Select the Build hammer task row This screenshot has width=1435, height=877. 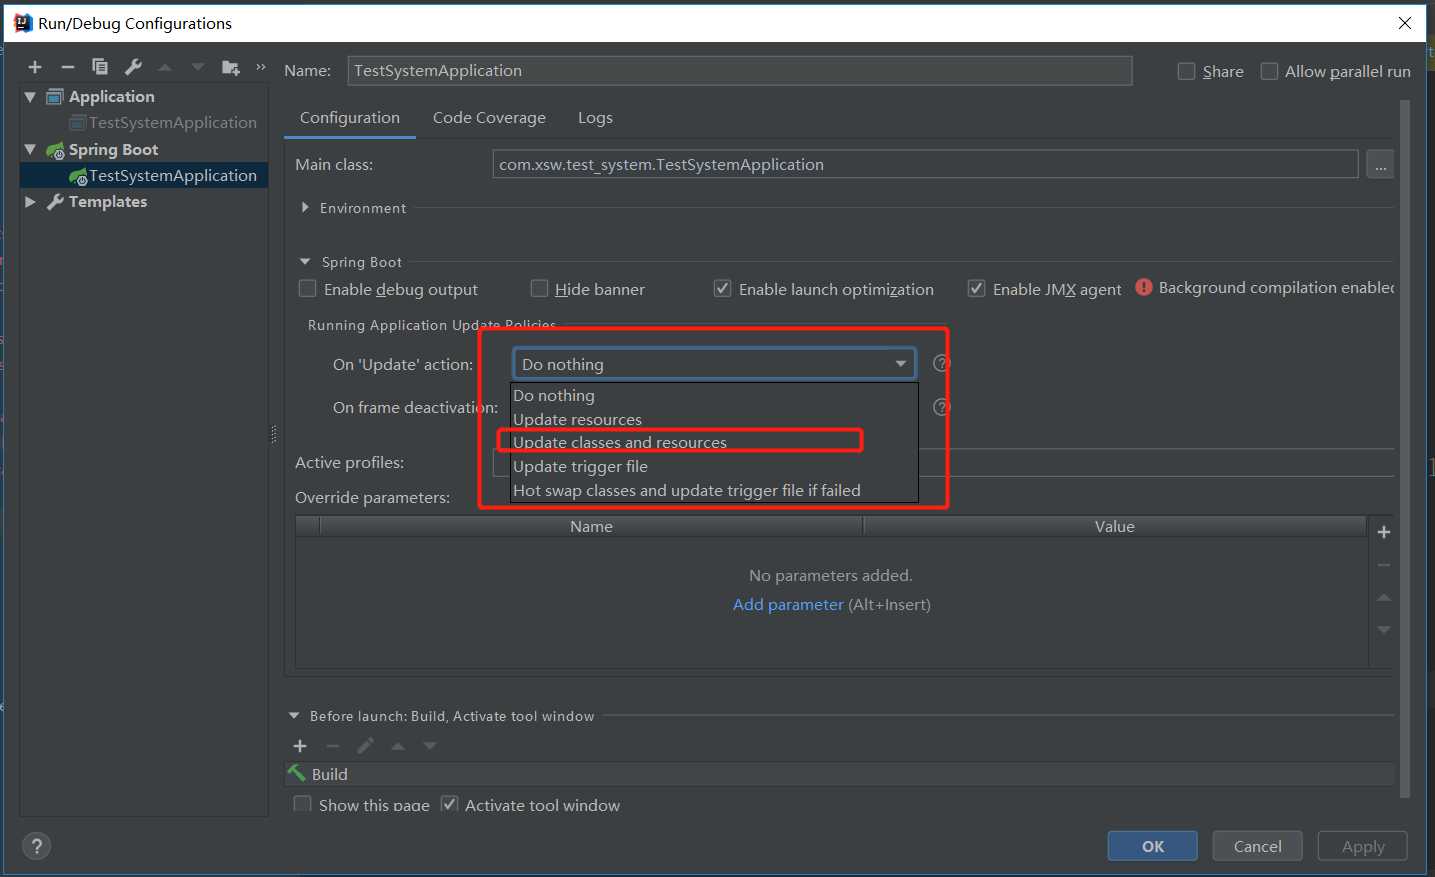[839, 774]
